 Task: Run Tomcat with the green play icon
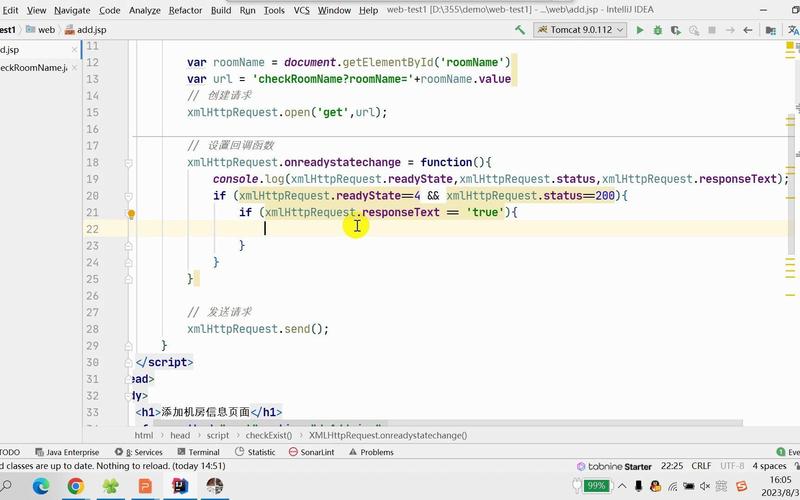tap(639, 30)
